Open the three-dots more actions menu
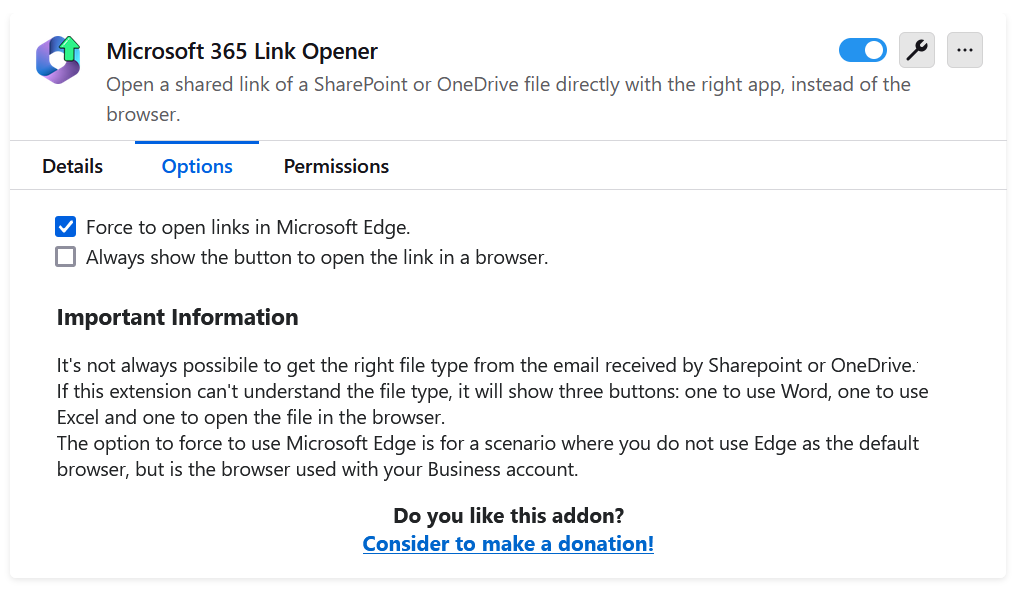 click(964, 50)
